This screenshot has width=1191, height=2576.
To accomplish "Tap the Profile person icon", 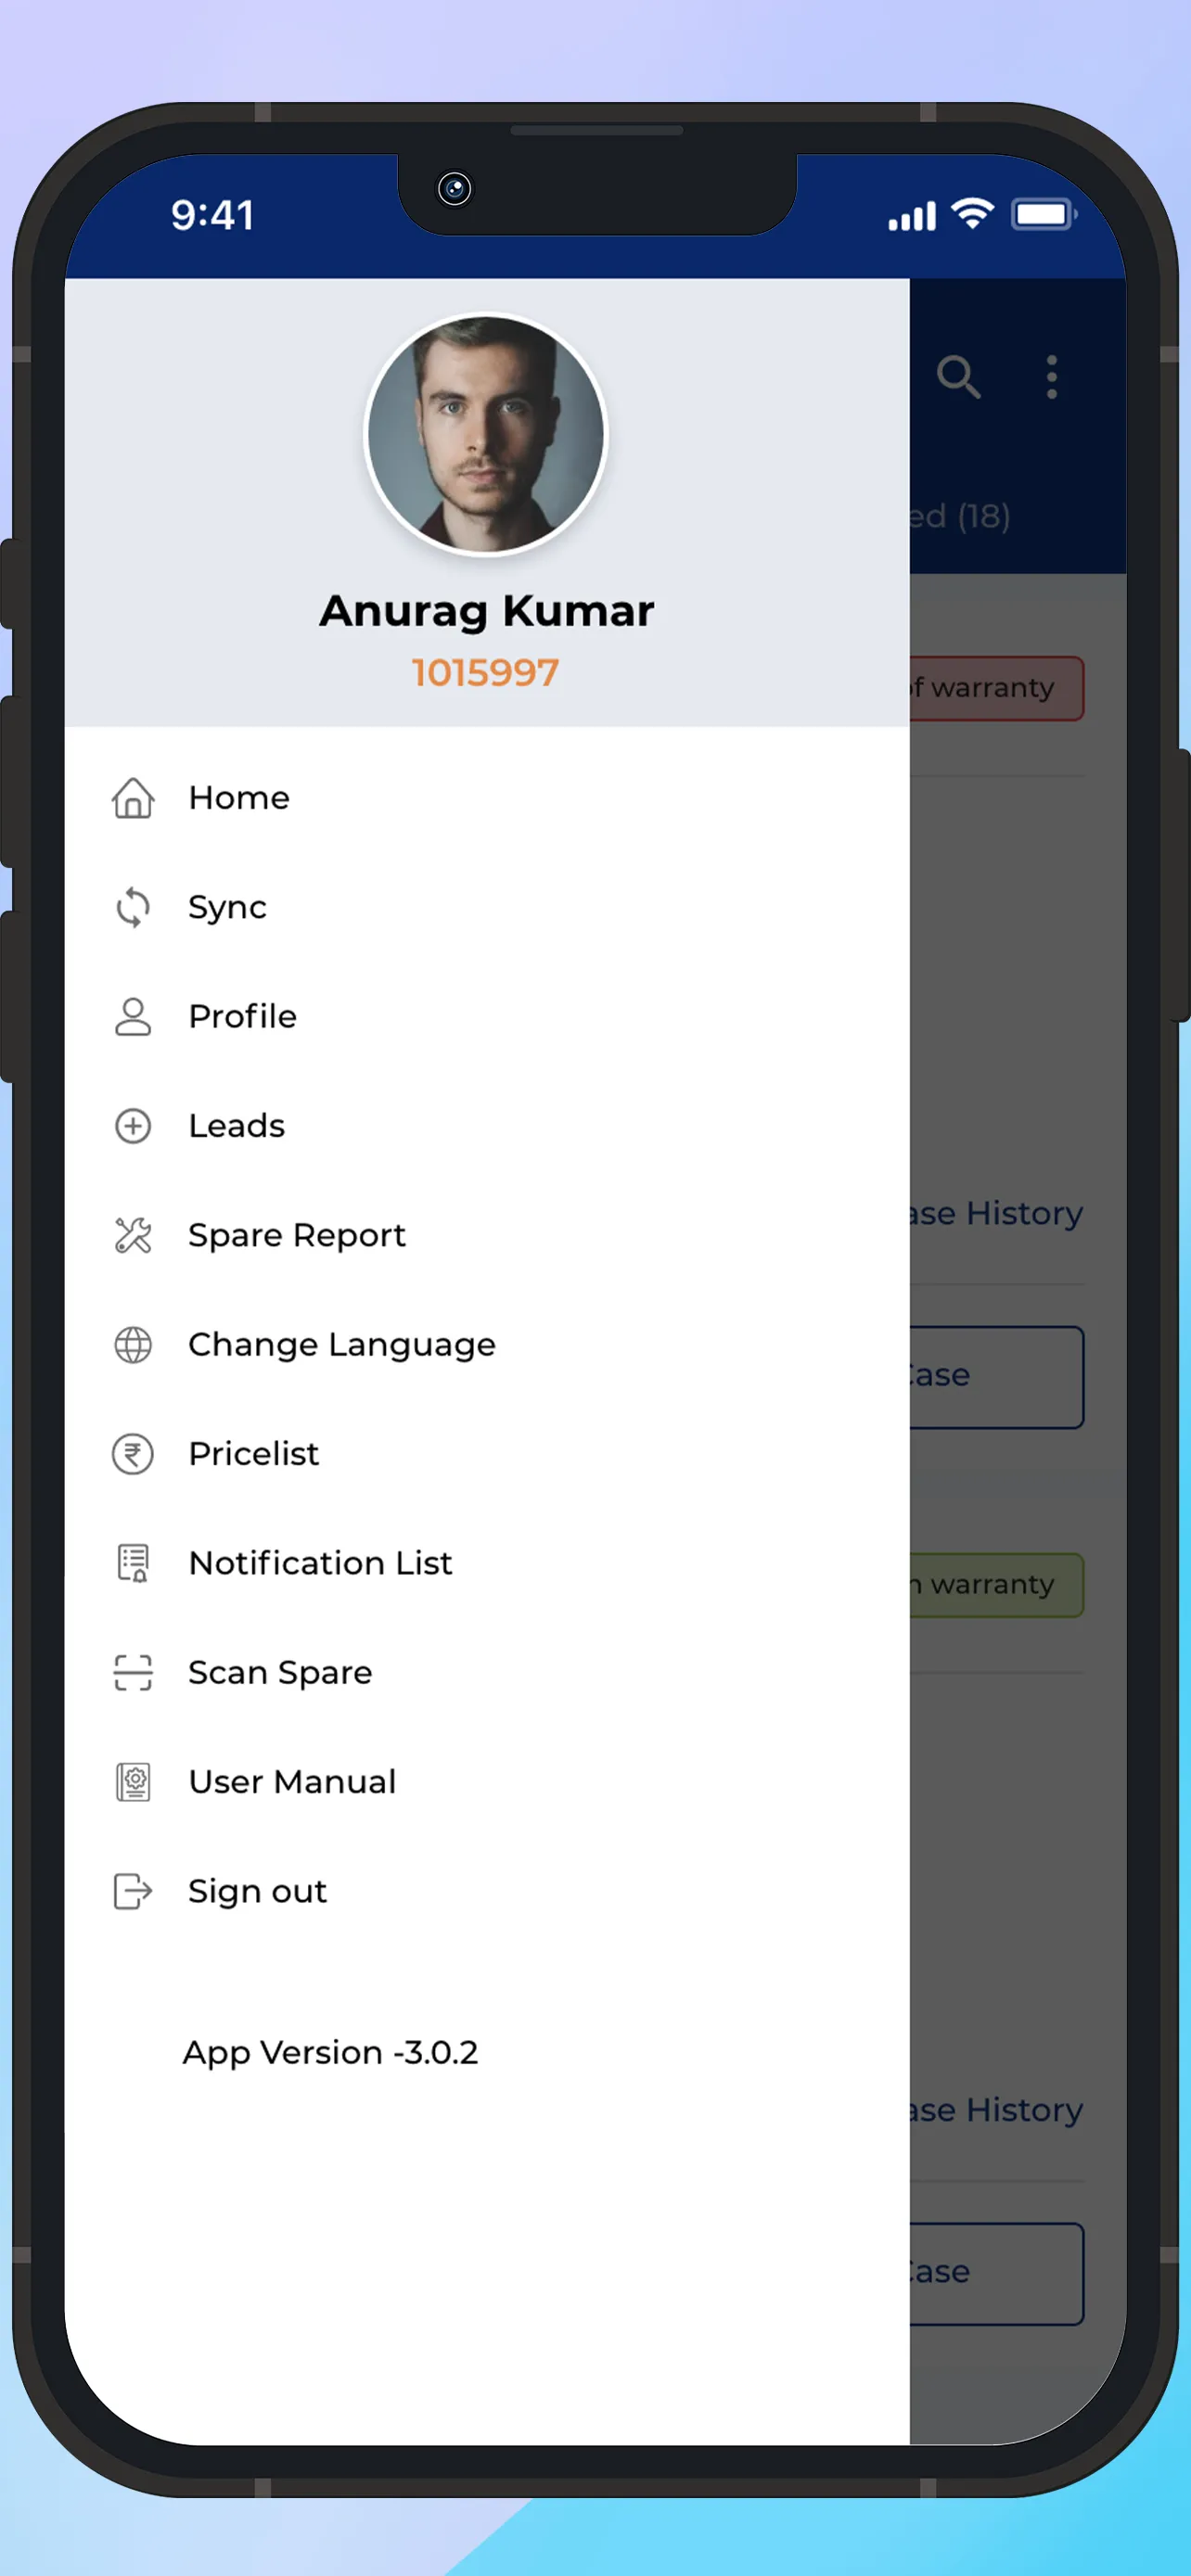I will tap(133, 1016).
